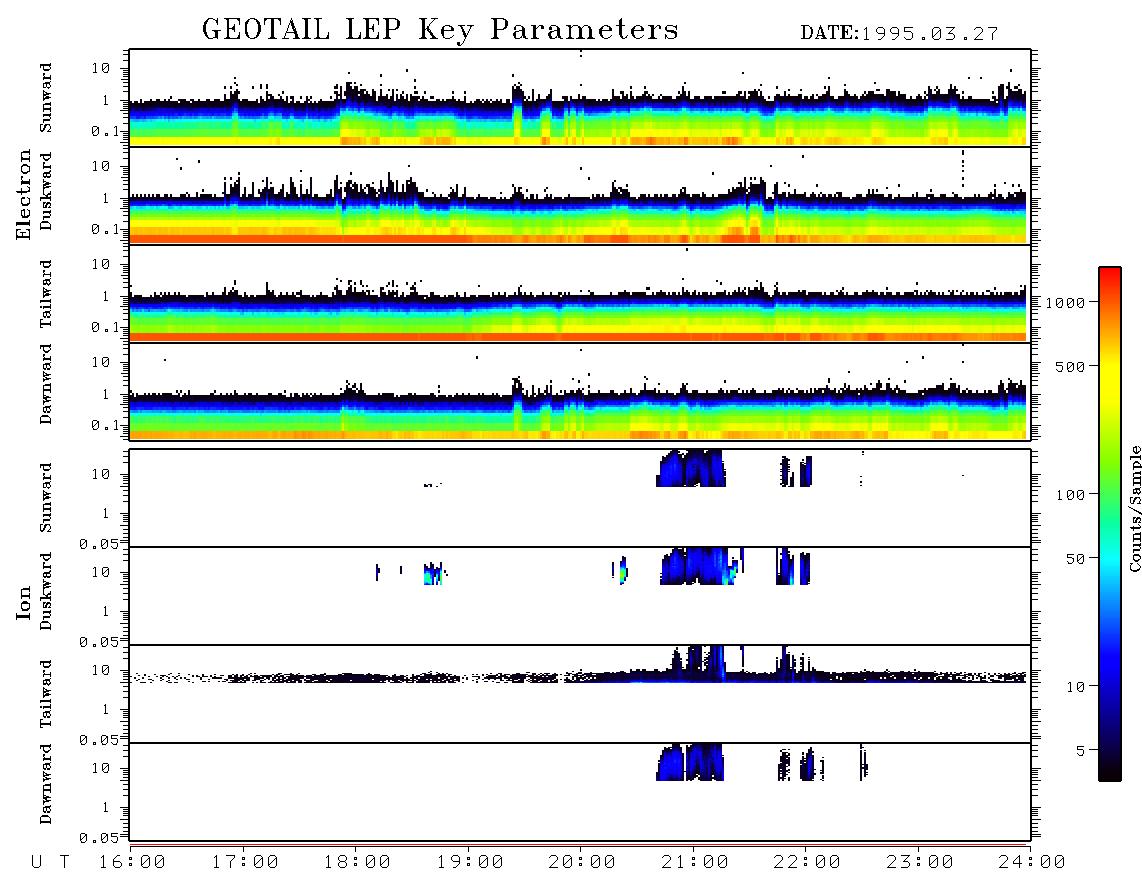
Task: Click the 24:00 time axis label
Action: tap(1032, 862)
